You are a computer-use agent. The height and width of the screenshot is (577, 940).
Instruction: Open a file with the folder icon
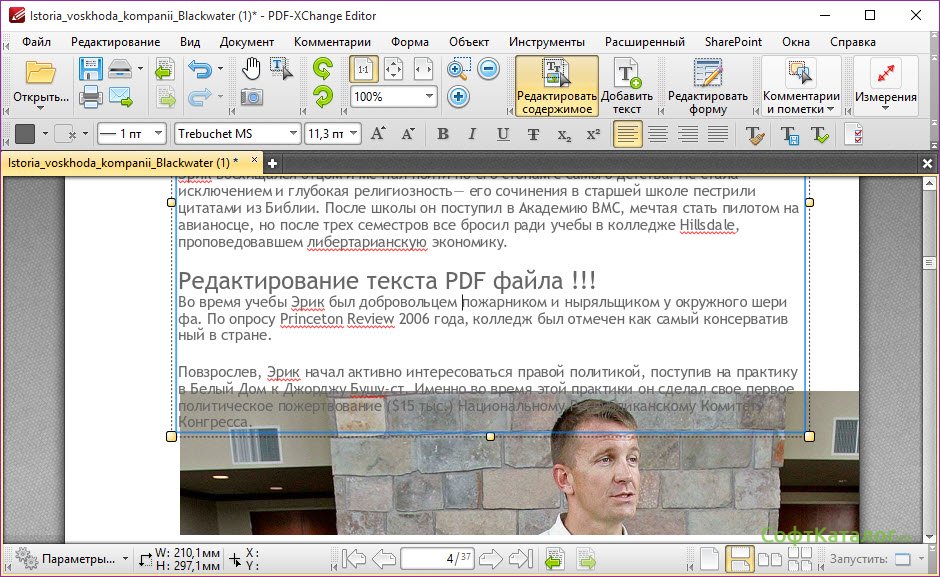tap(40, 73)
